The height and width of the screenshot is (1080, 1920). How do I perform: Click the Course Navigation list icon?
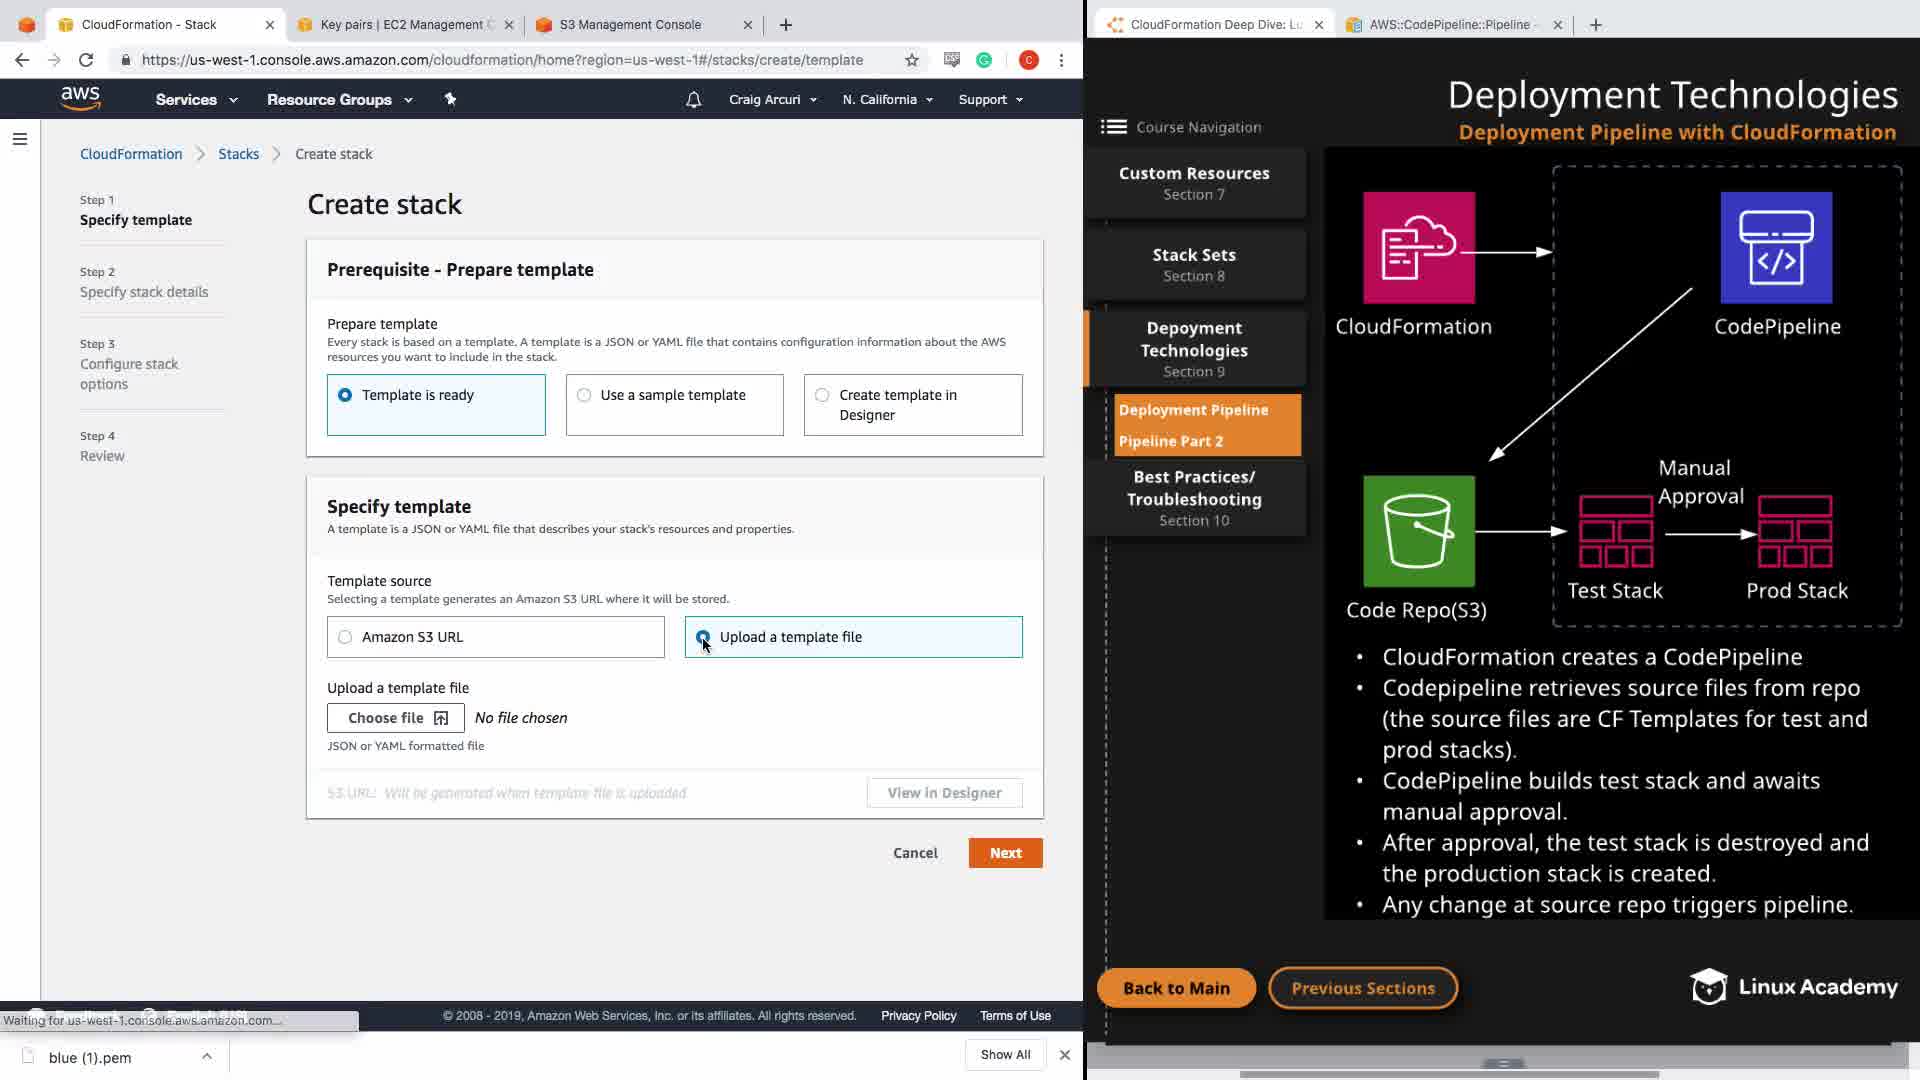point(1113,127)
